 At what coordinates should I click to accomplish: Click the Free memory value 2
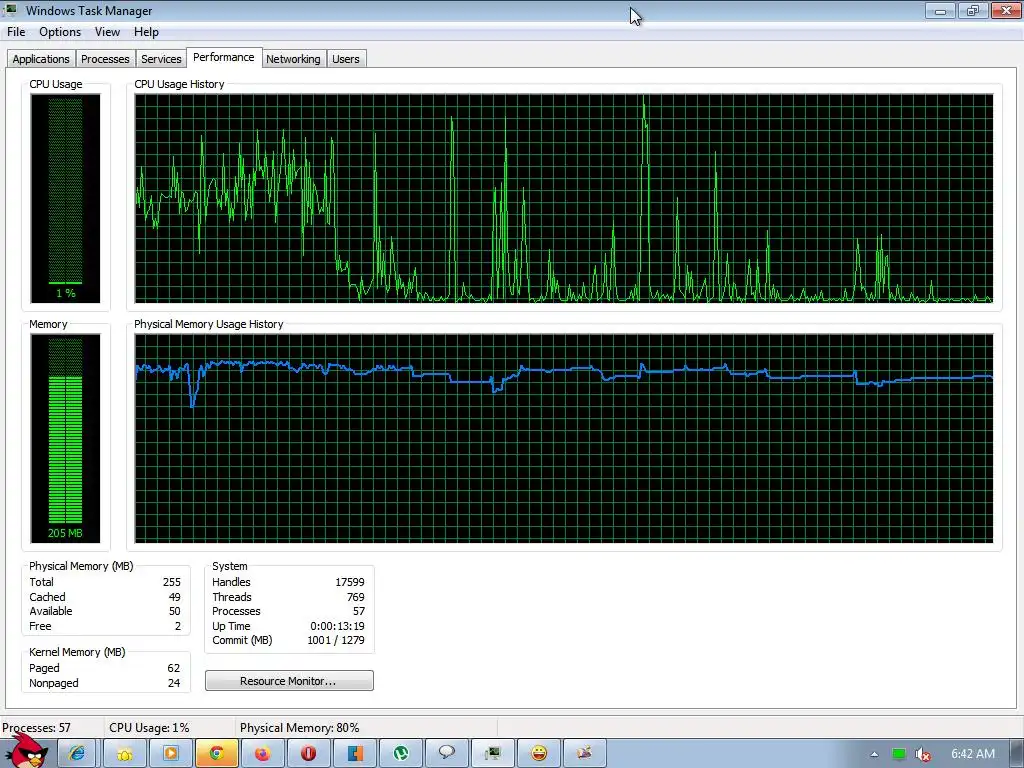pos(178,626)
